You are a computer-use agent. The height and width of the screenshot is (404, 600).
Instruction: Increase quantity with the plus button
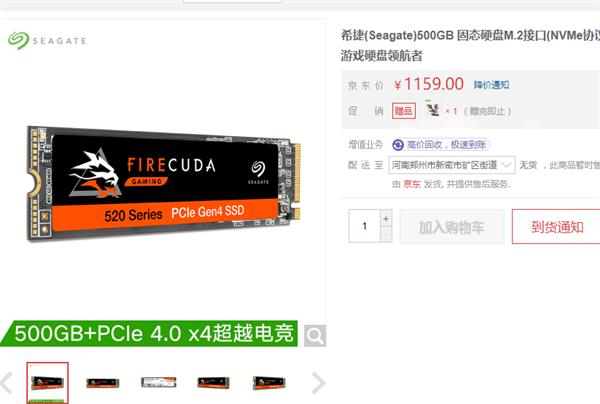386,218
